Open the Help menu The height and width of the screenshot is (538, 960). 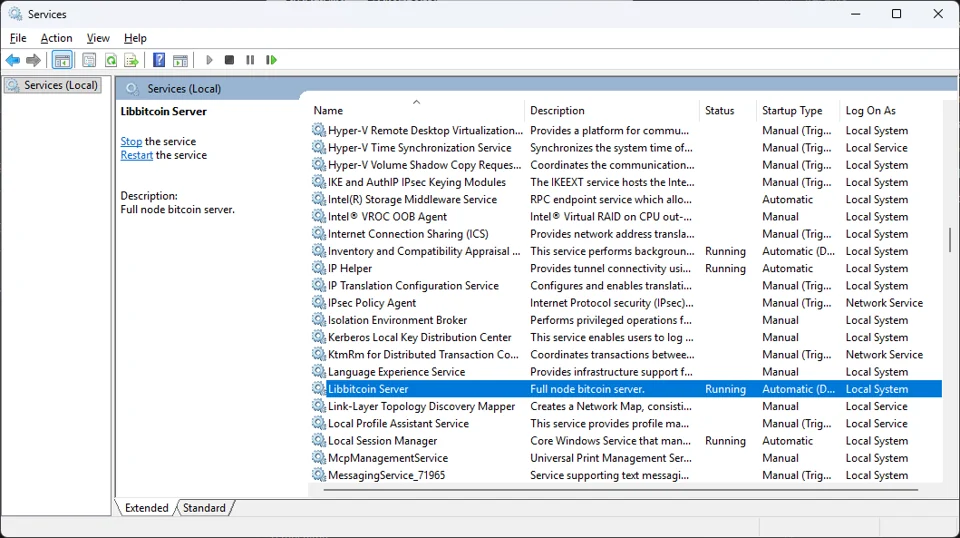tap(135, 38)
